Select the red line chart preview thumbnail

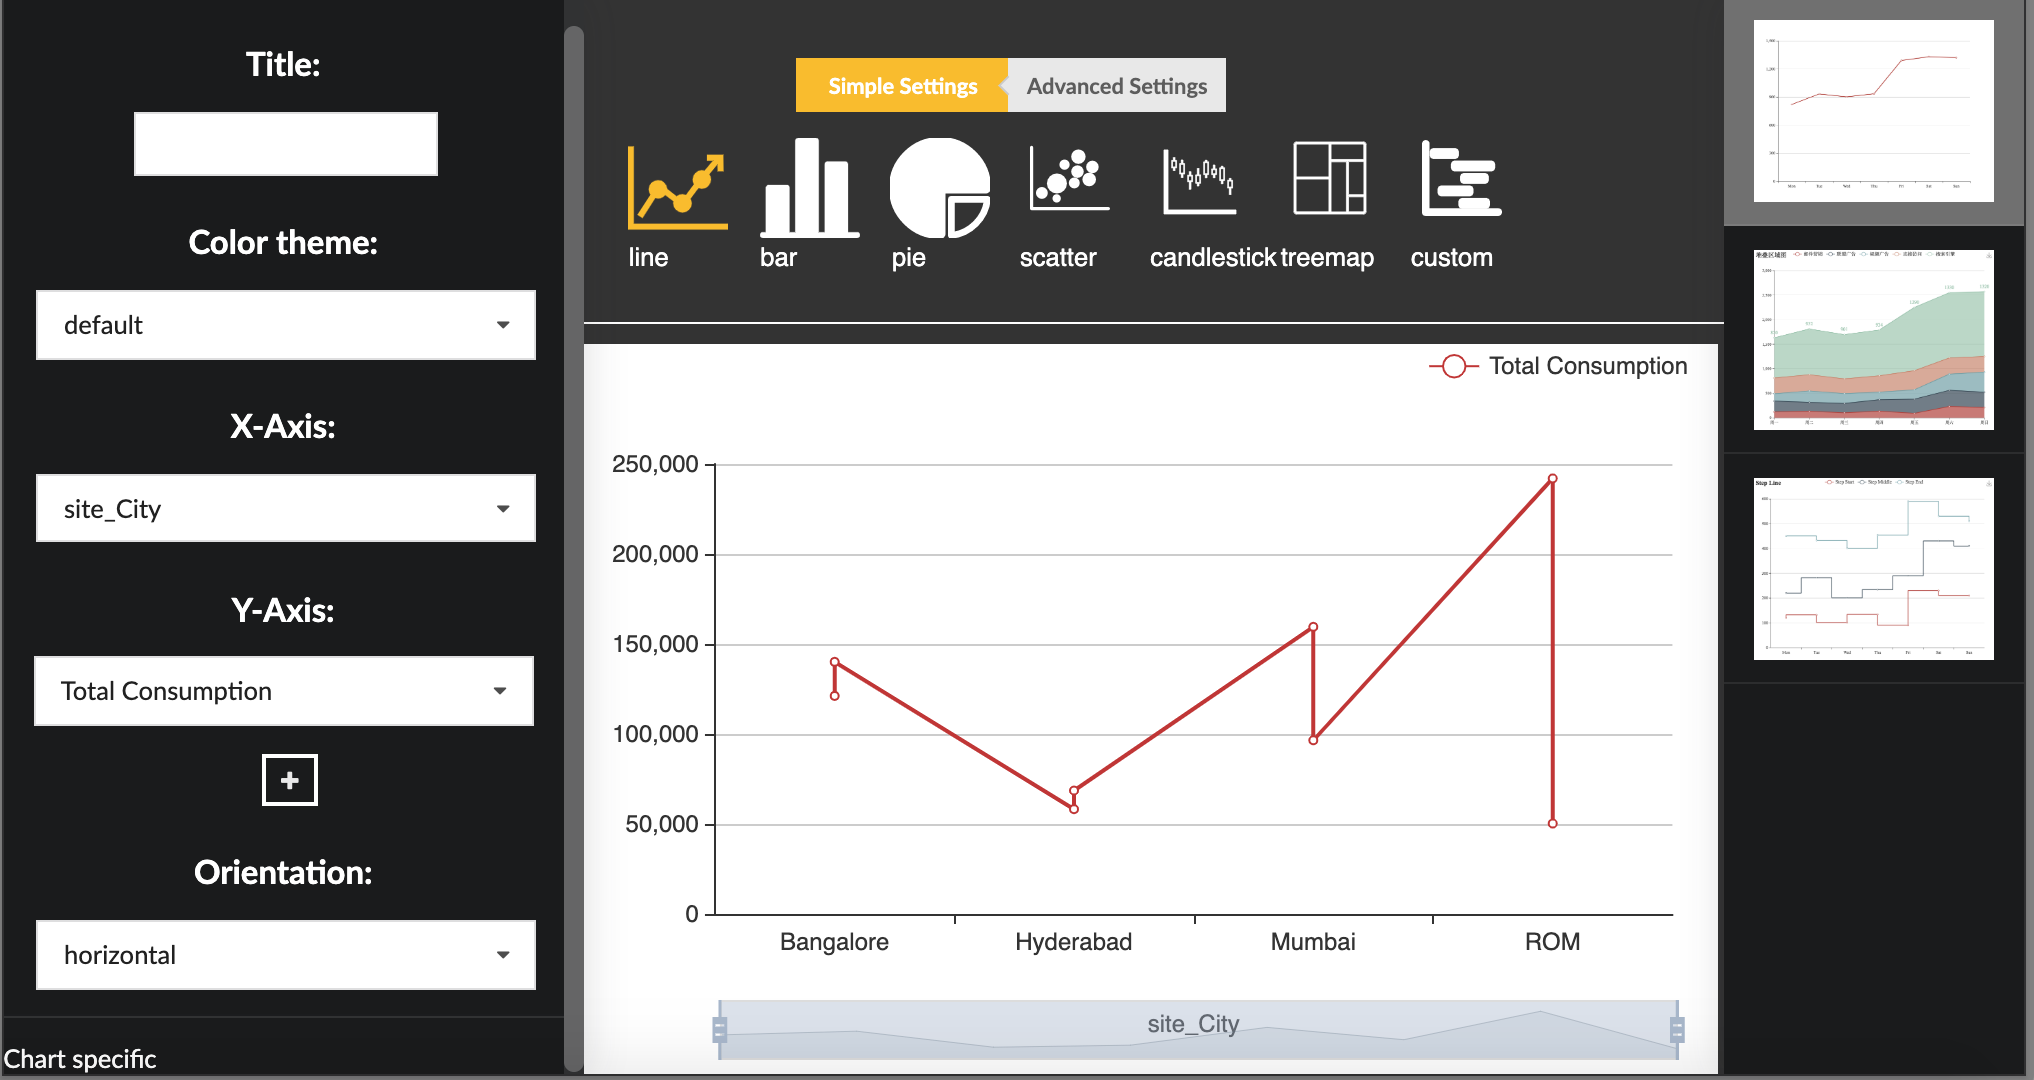pos(1873,113)
